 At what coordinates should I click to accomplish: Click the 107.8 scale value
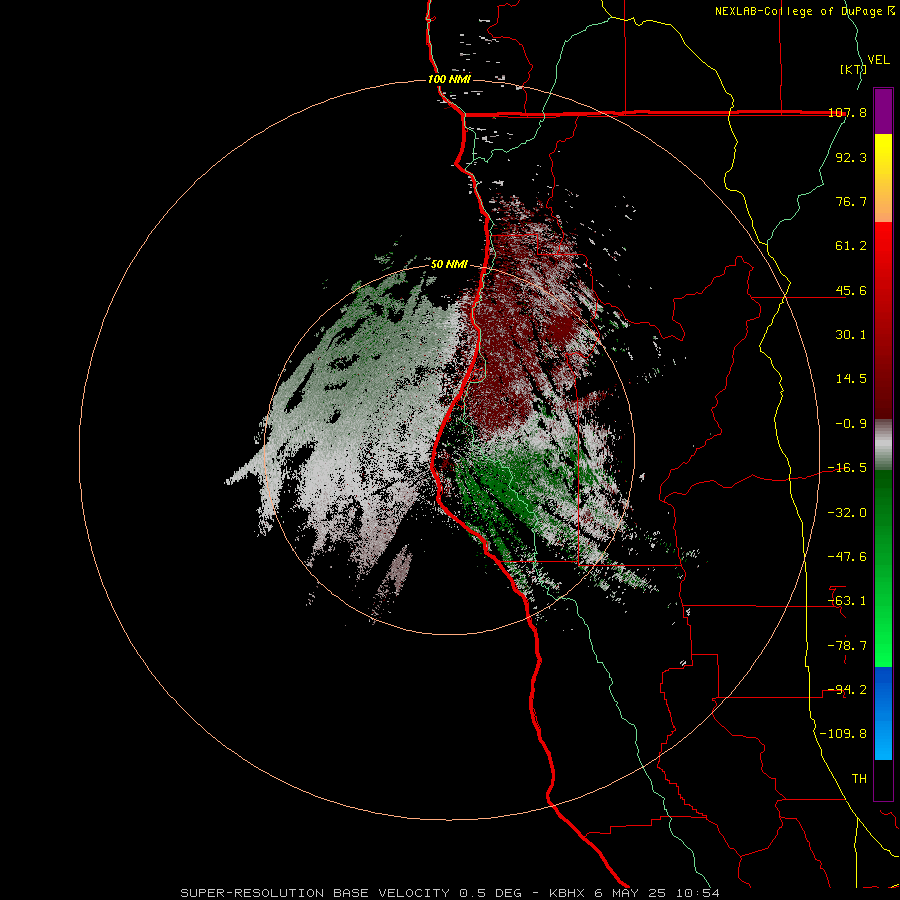pyautogui.click(x=847, y=113)
